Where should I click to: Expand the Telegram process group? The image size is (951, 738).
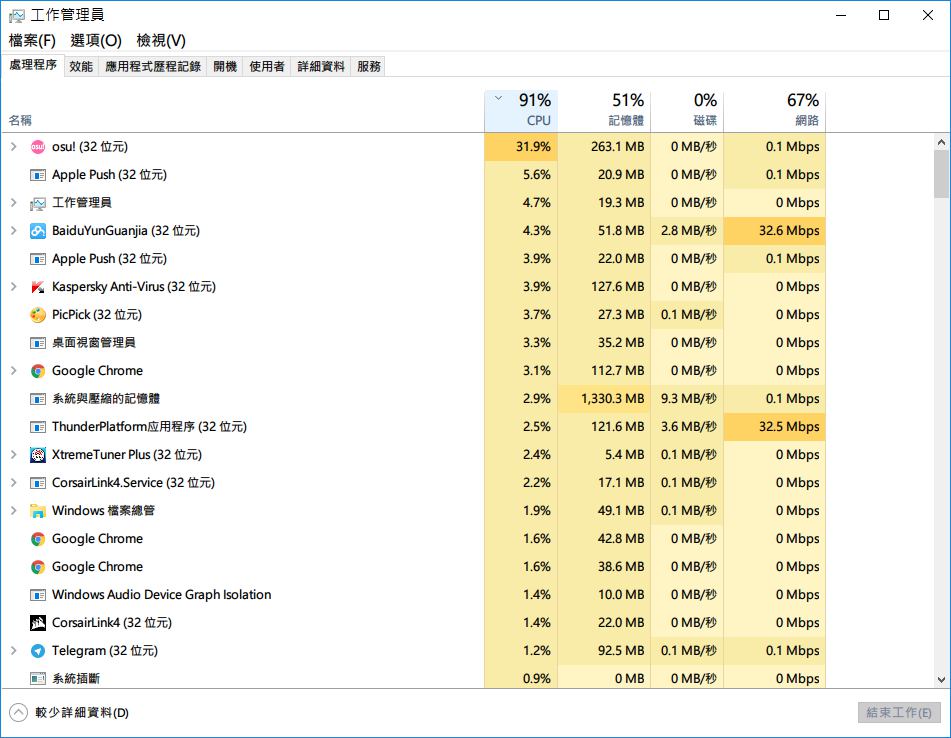[13, 651]
